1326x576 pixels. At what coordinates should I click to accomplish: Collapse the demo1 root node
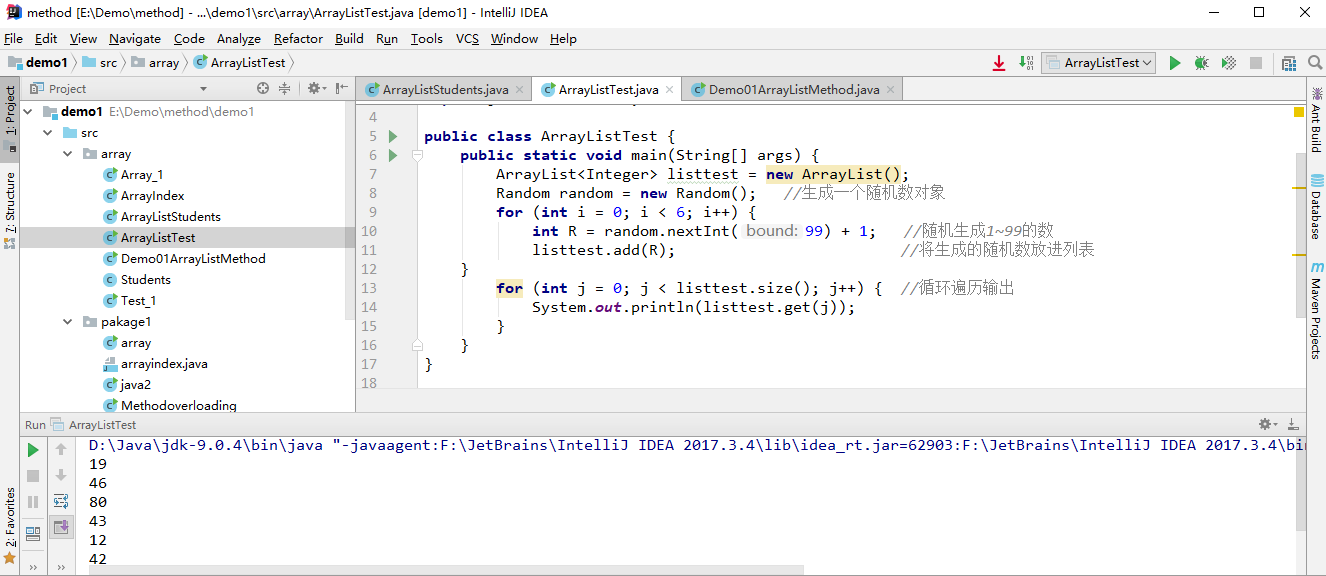(x=28, y=112)
